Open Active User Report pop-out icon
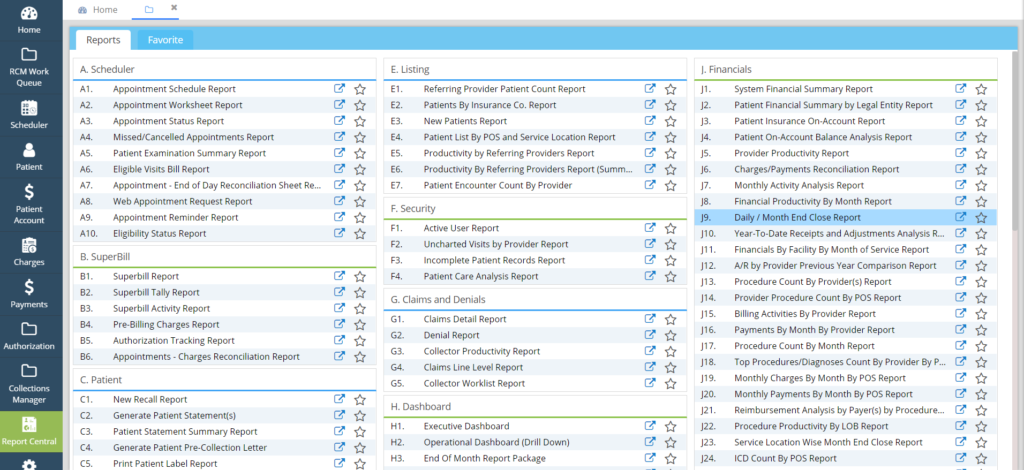The height and width of the screenshot is (470, 1024). tap(650, 228)
